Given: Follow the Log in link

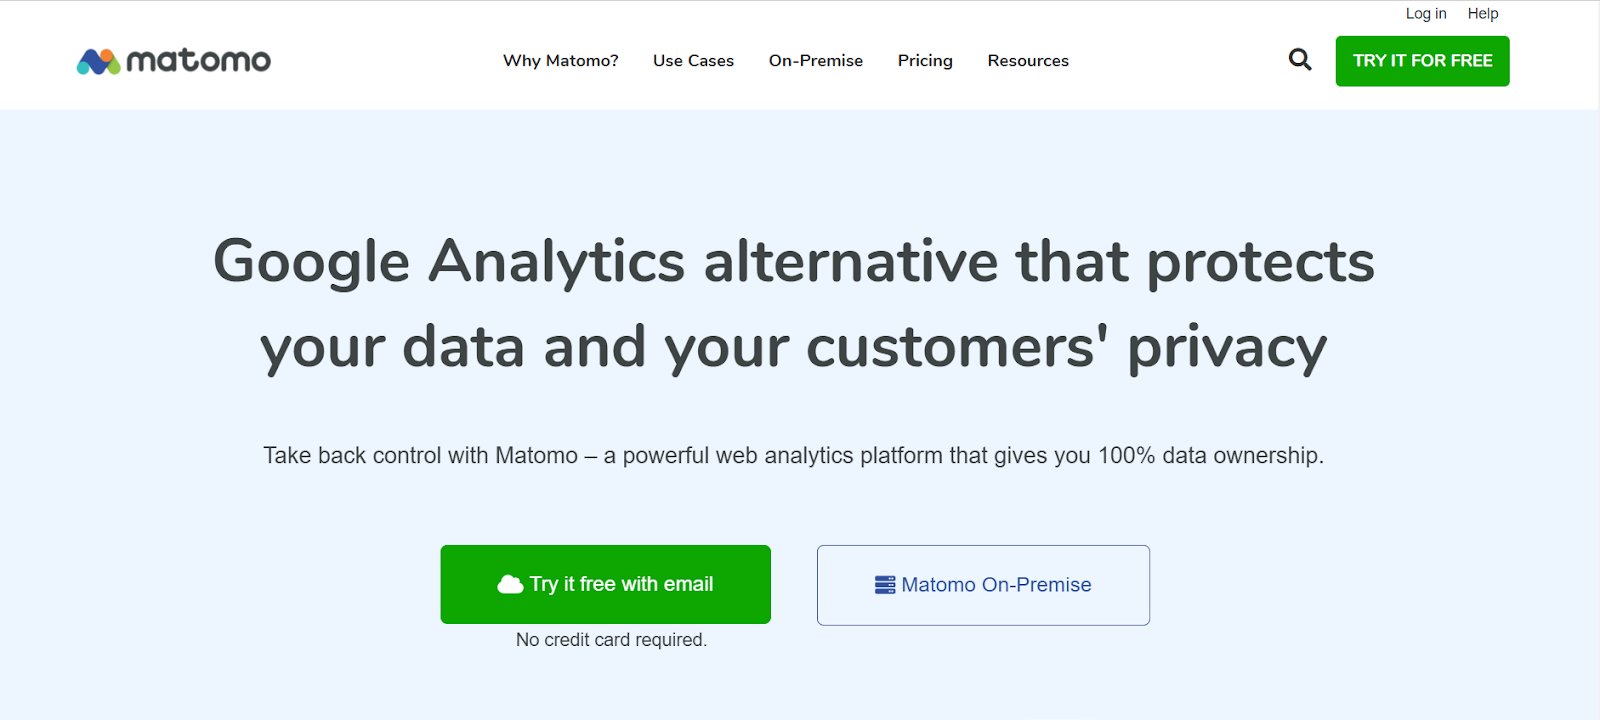Looking at the screenshot, I should pos(1425,14).
